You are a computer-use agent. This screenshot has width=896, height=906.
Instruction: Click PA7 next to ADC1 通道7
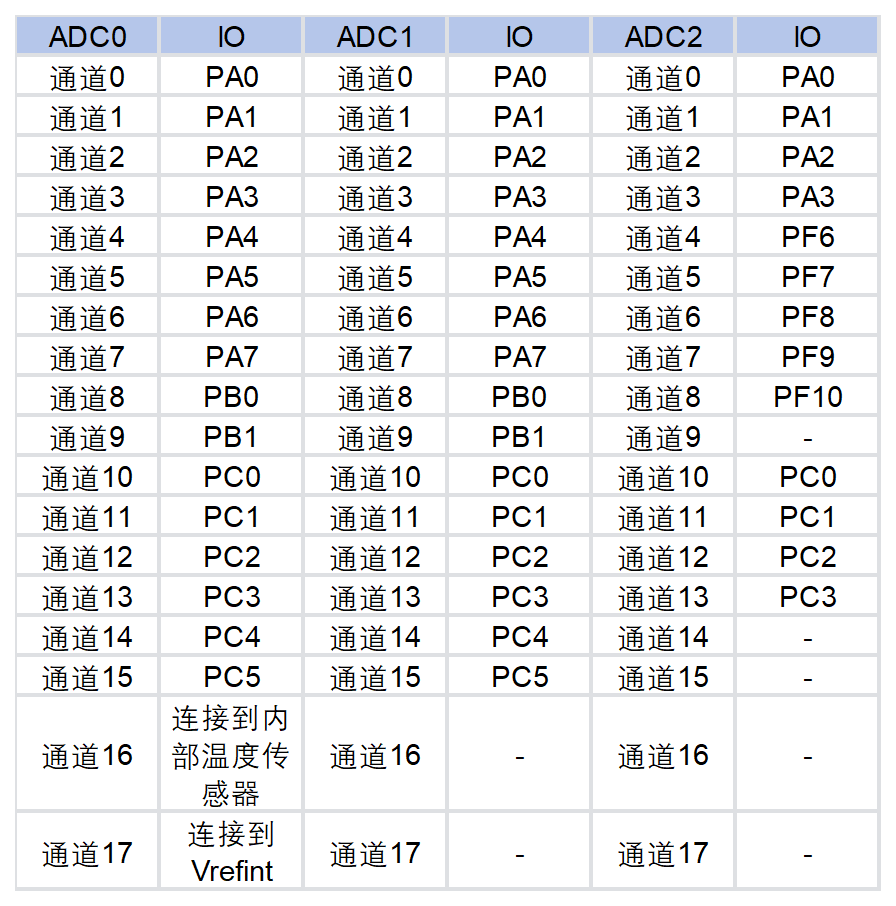point(519,356)
